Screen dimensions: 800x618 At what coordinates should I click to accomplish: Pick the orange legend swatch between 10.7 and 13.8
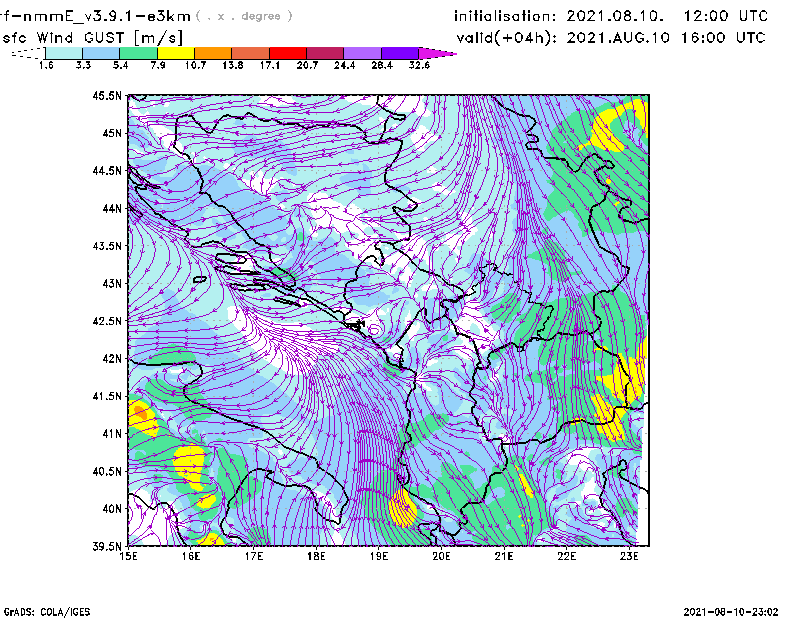(213, 53)
